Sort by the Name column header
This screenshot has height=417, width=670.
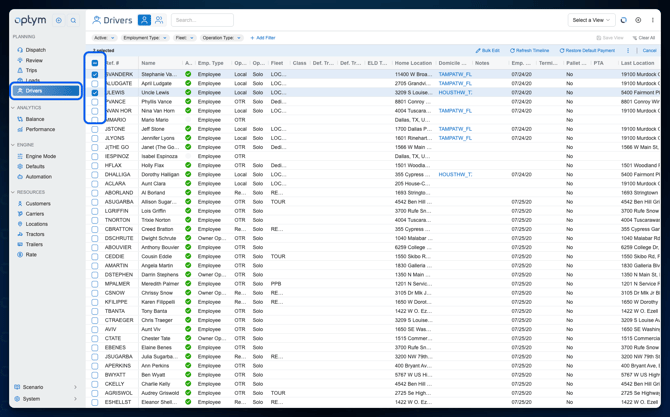coord(148,63)
